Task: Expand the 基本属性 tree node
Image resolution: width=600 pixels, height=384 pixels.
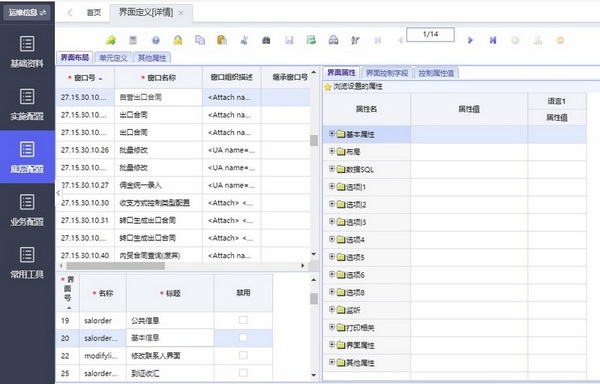Action: (x=332, y=133)
